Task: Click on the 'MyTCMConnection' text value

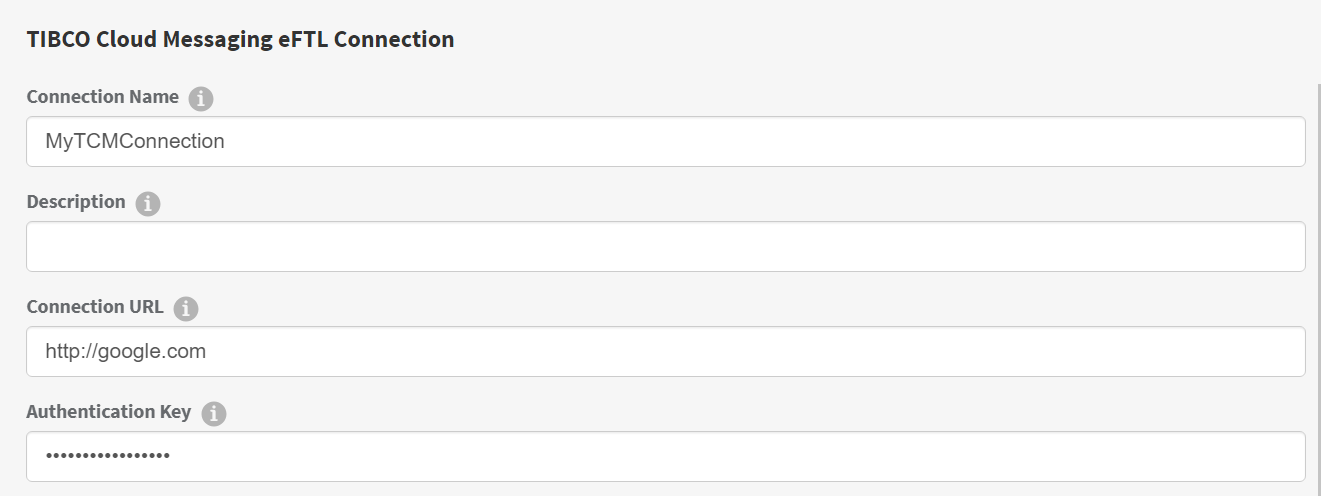Action: pyautogui.click(x=135, y=141)
